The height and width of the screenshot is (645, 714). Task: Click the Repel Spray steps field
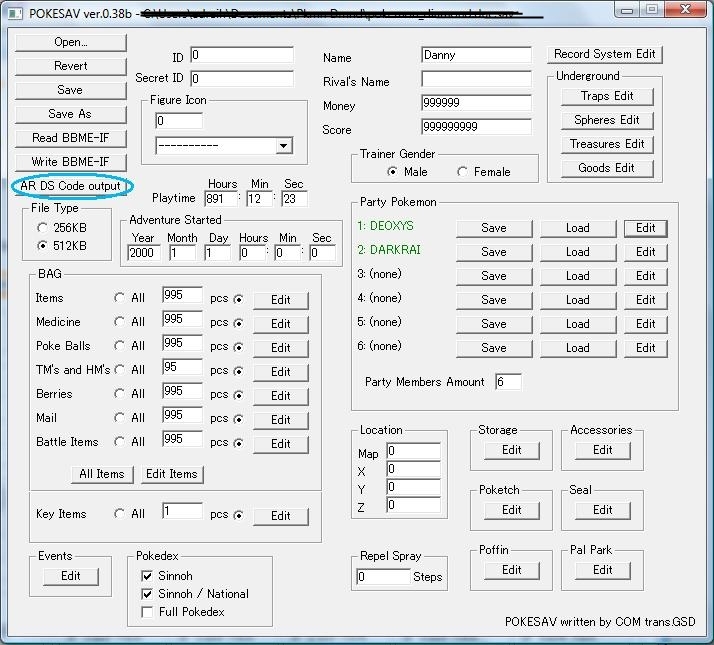tap(383, 577)
